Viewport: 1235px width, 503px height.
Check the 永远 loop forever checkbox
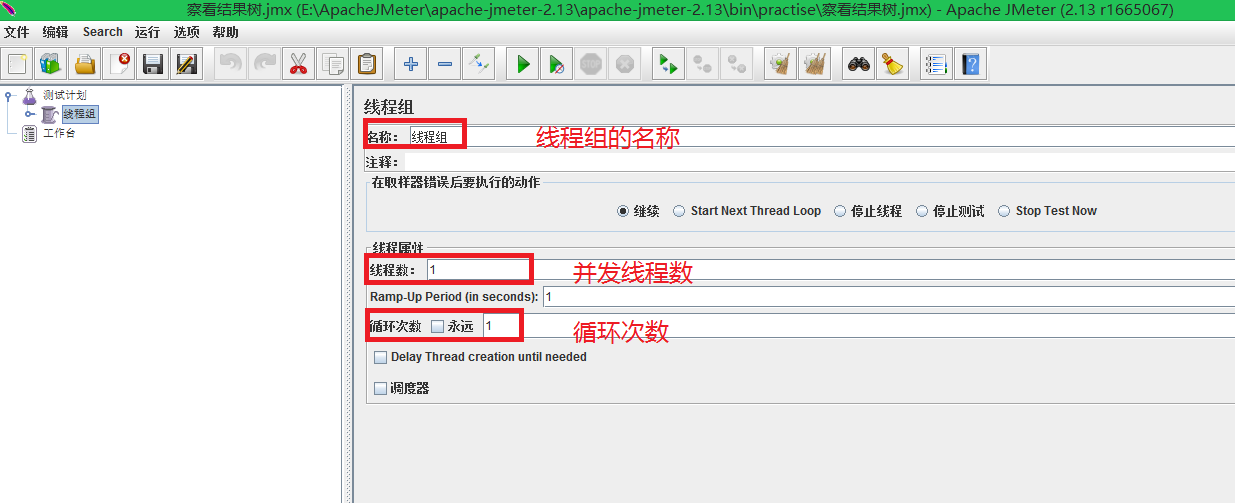click(437, 326)
